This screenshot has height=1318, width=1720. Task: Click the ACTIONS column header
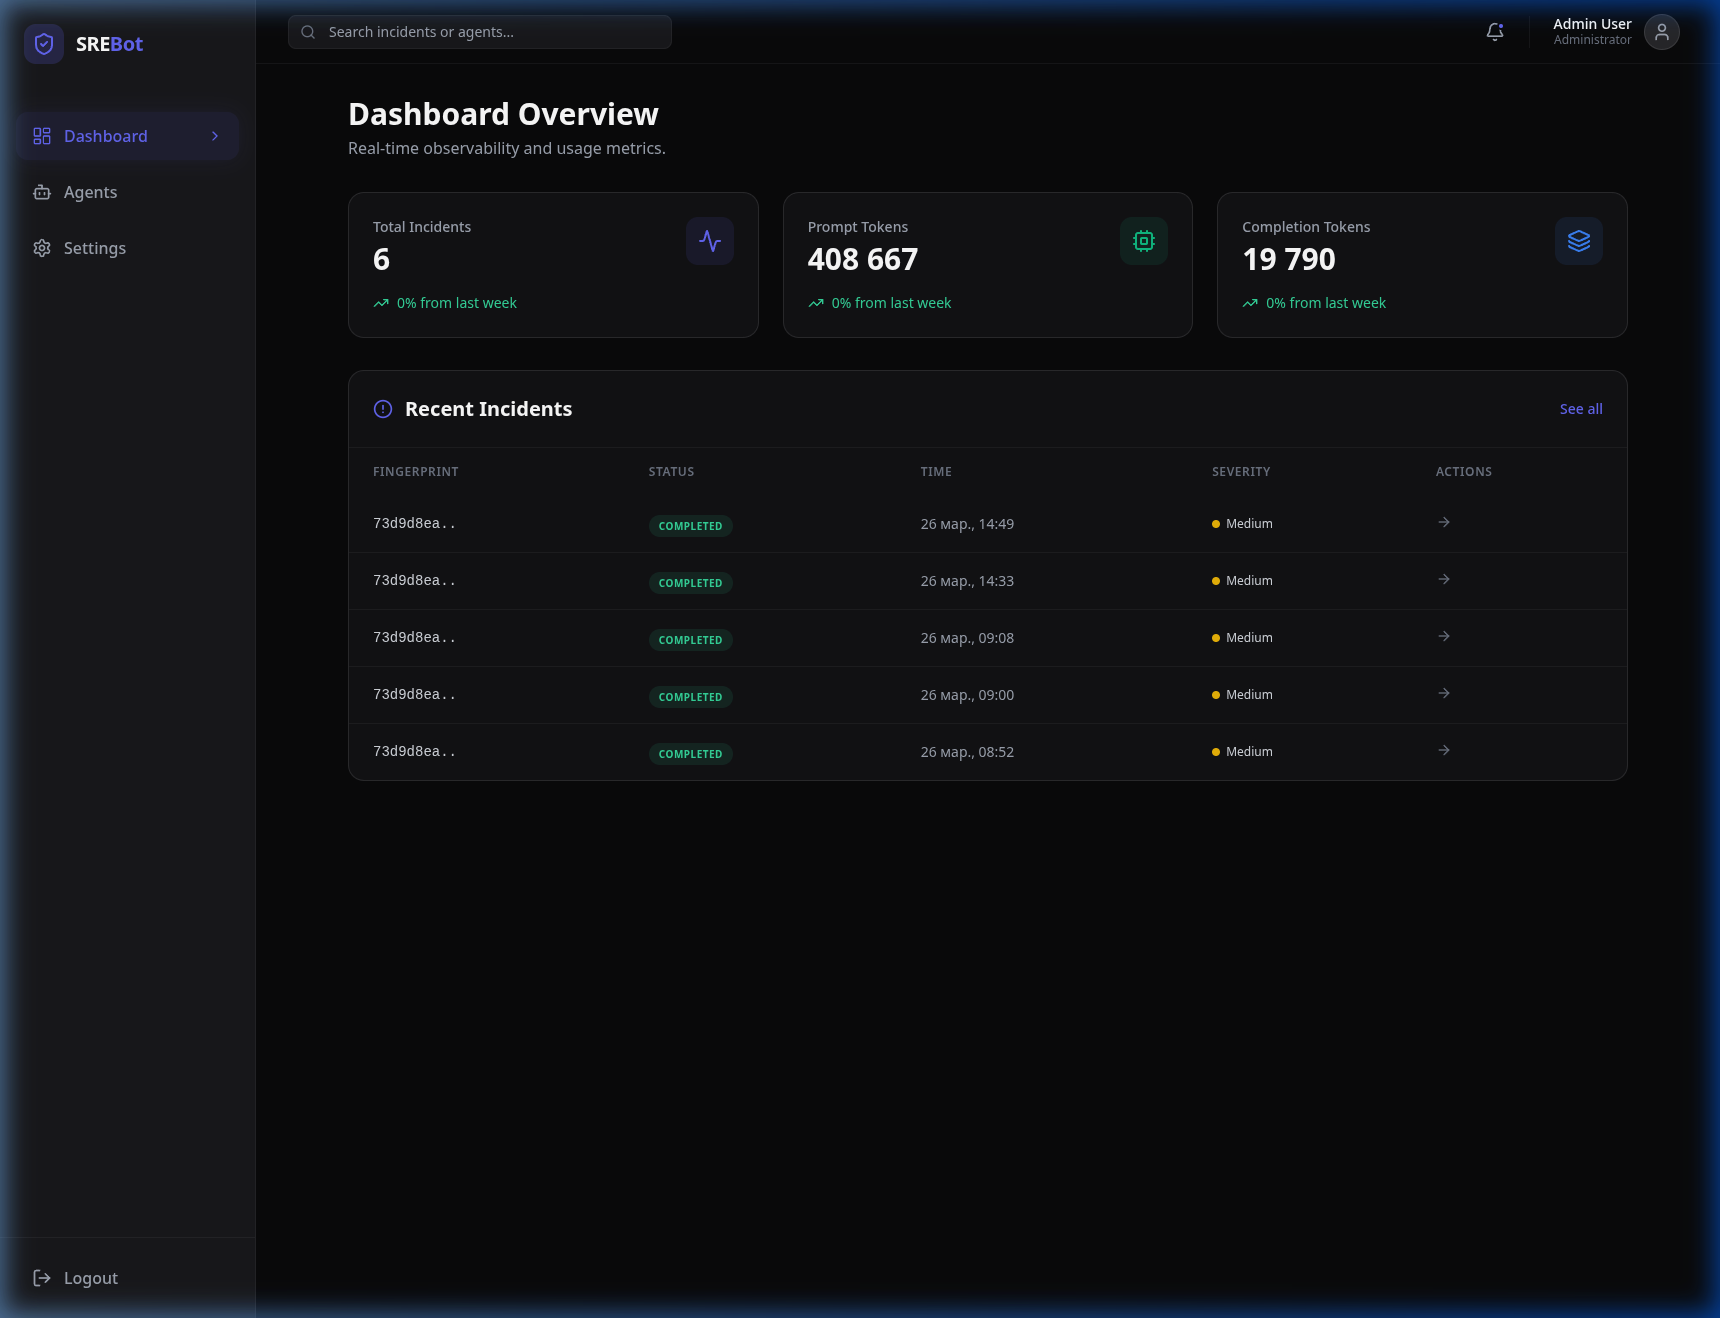tap(1464, 472)
